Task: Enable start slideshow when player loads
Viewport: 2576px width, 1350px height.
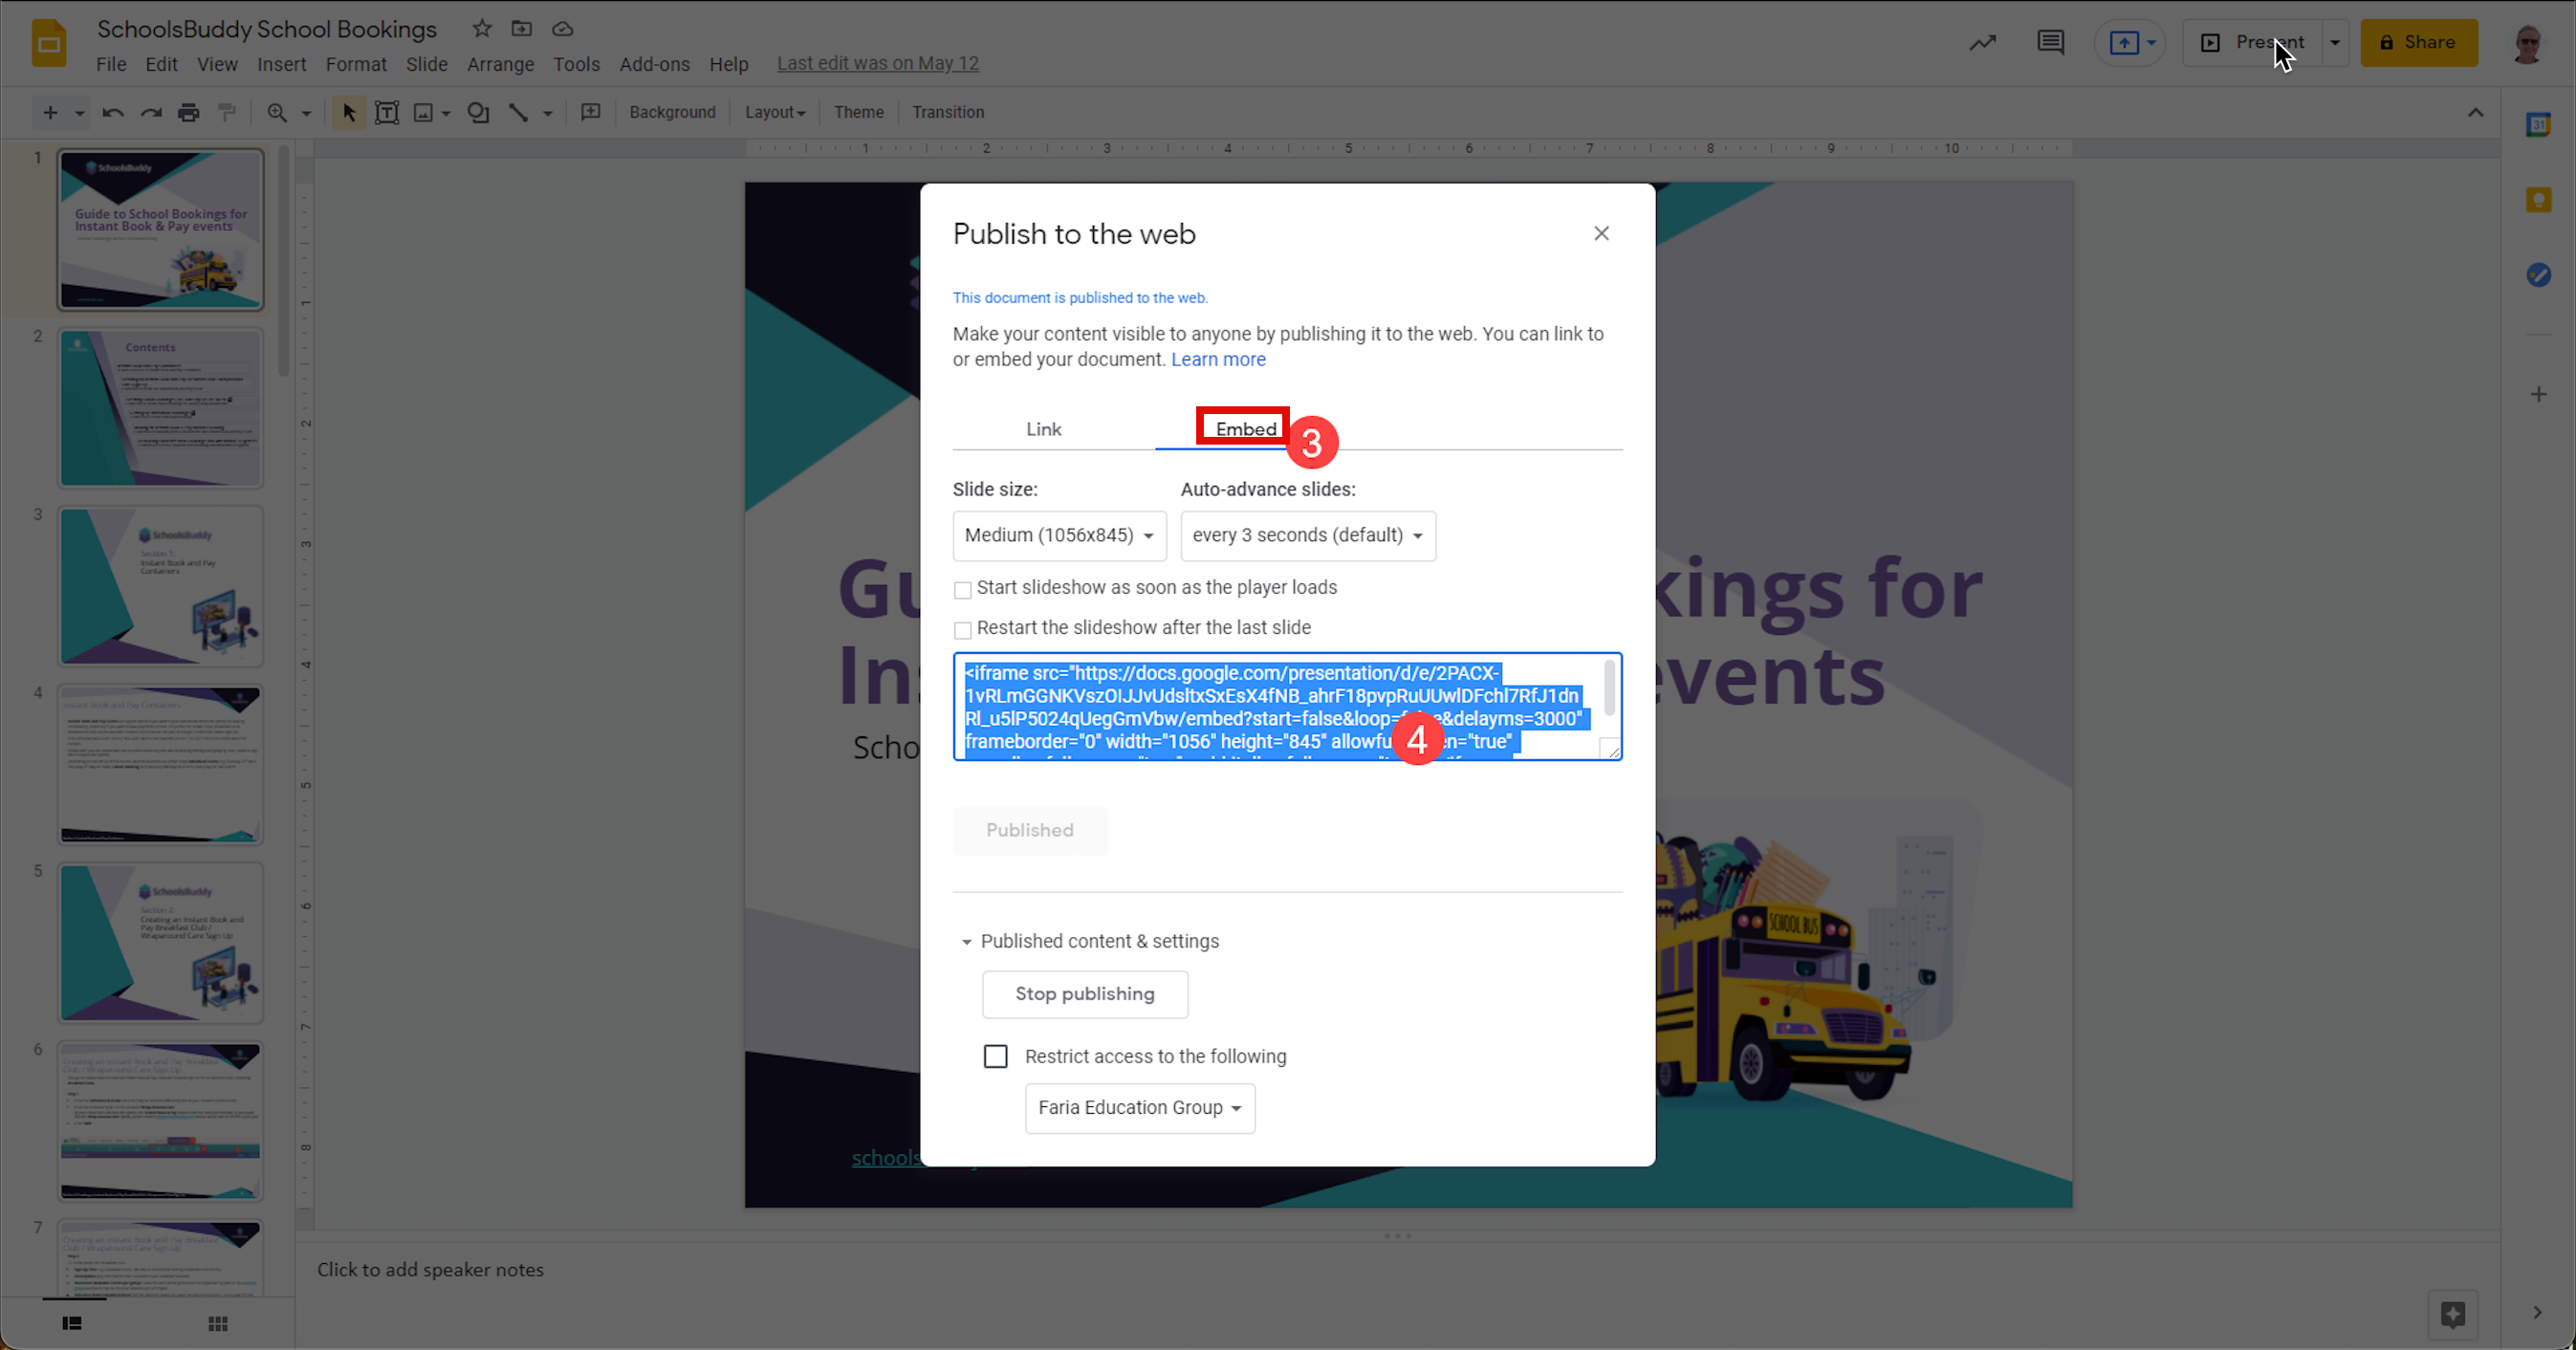Action: click(x=962, y=590)
